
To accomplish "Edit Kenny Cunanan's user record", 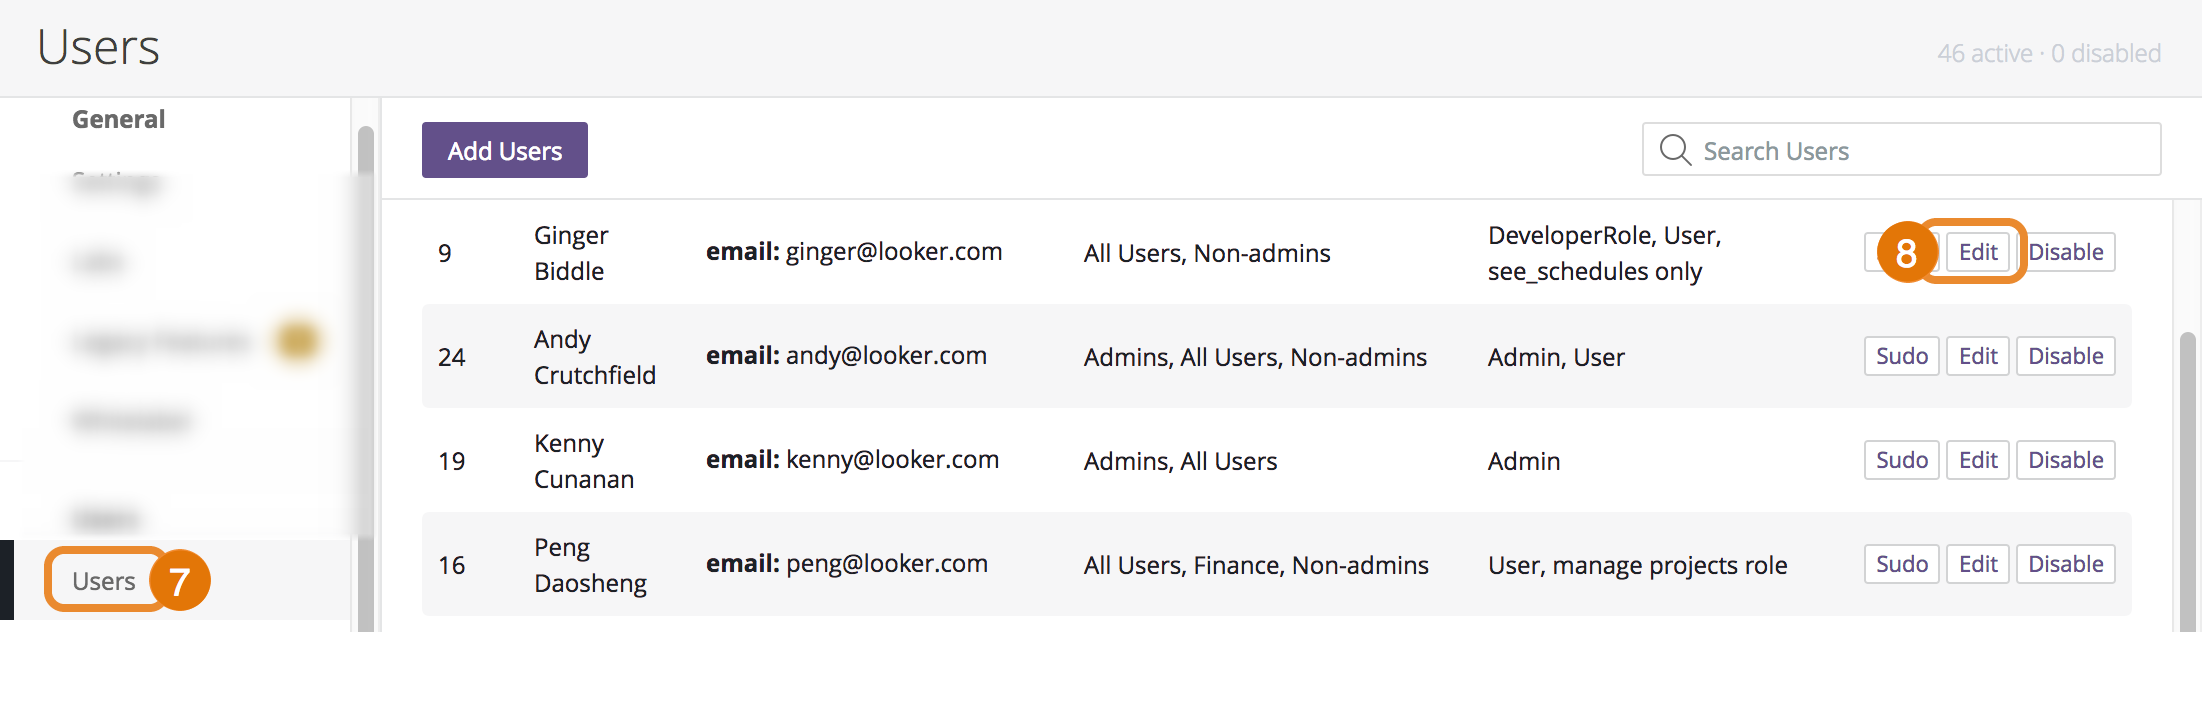I will click(x=1977, y=460).
